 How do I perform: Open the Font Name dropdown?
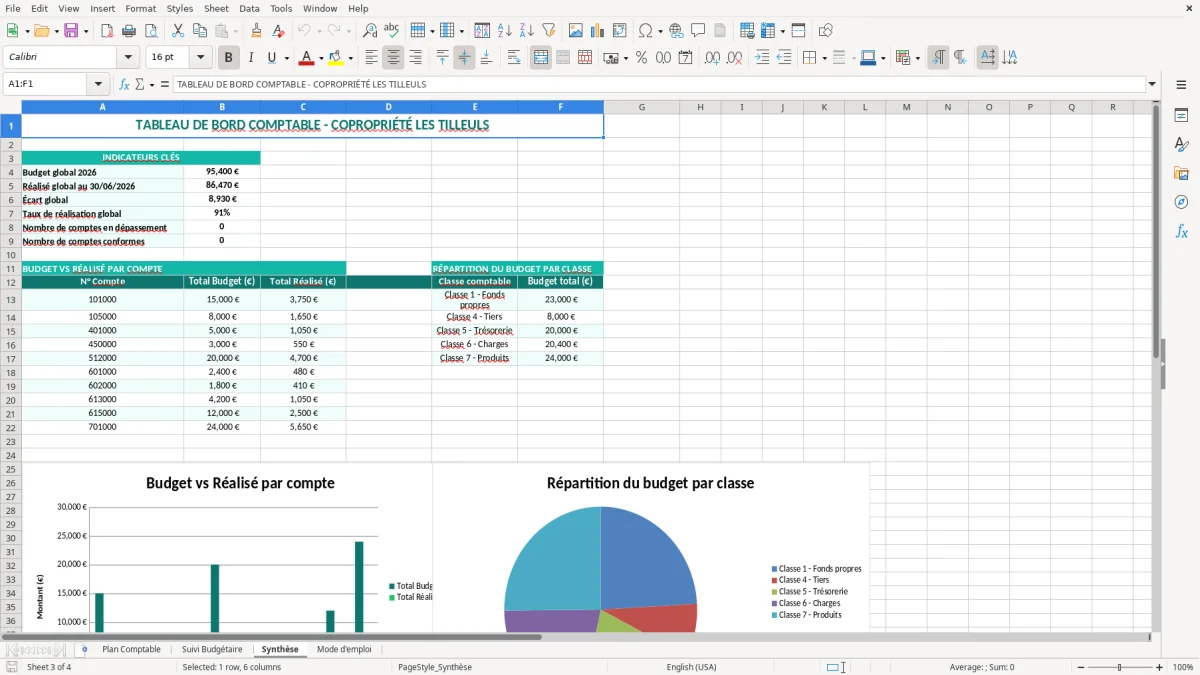point(128,58)
